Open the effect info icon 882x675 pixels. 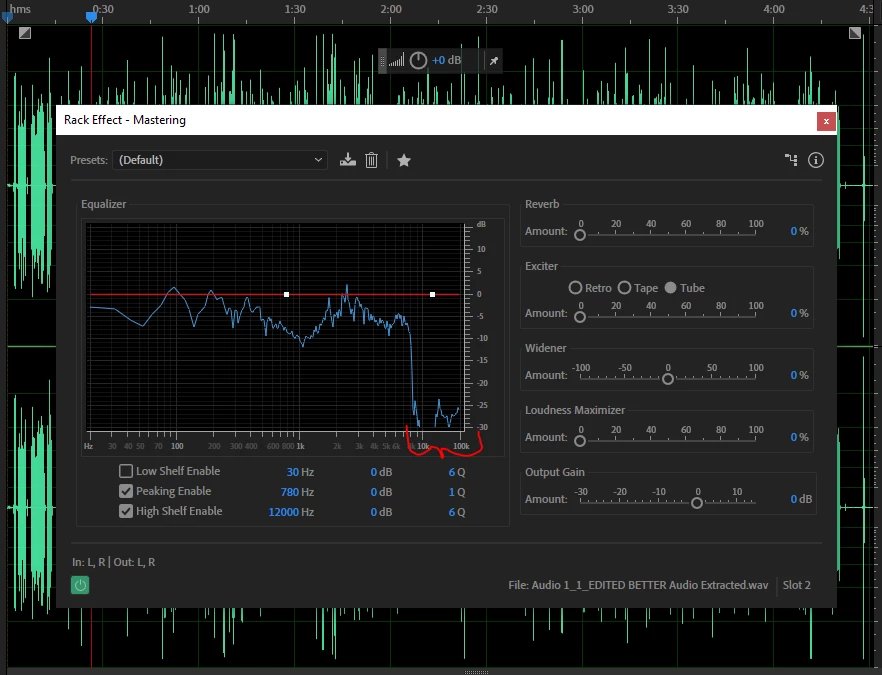[816, 160]
